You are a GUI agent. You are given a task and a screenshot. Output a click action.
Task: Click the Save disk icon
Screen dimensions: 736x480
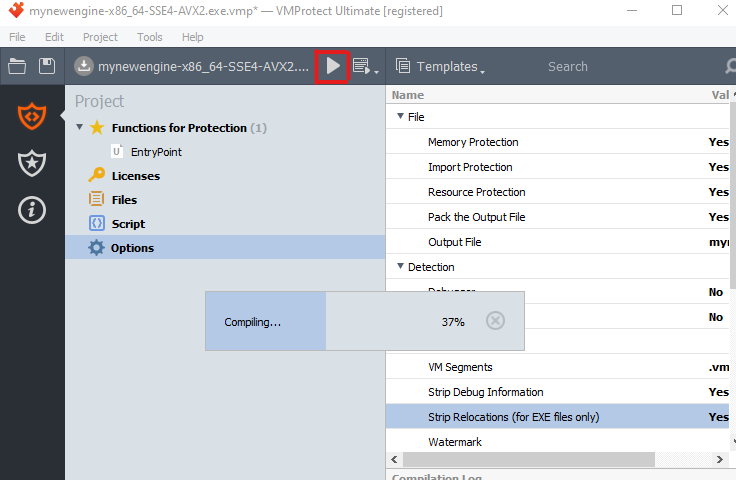(46, 67)
